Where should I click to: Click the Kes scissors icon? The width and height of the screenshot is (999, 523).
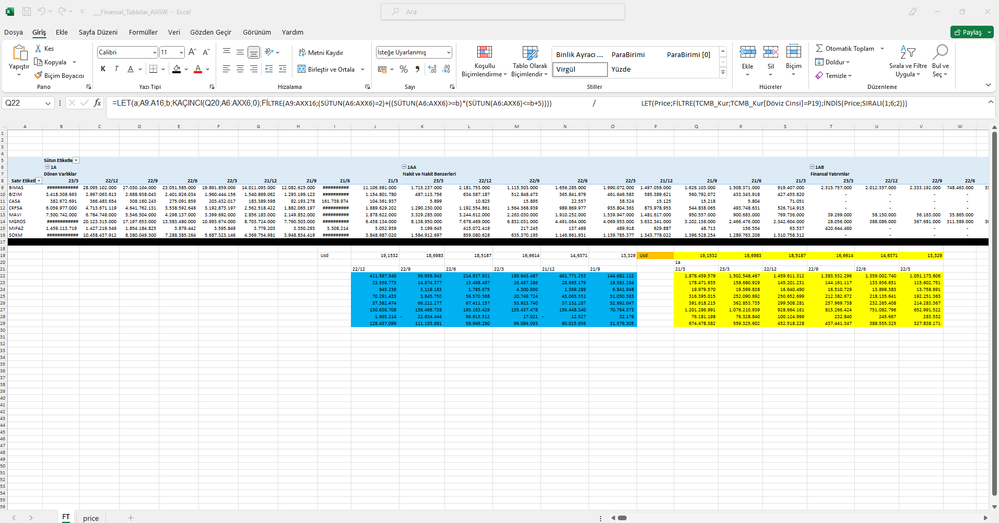click(x=38, y=48)
